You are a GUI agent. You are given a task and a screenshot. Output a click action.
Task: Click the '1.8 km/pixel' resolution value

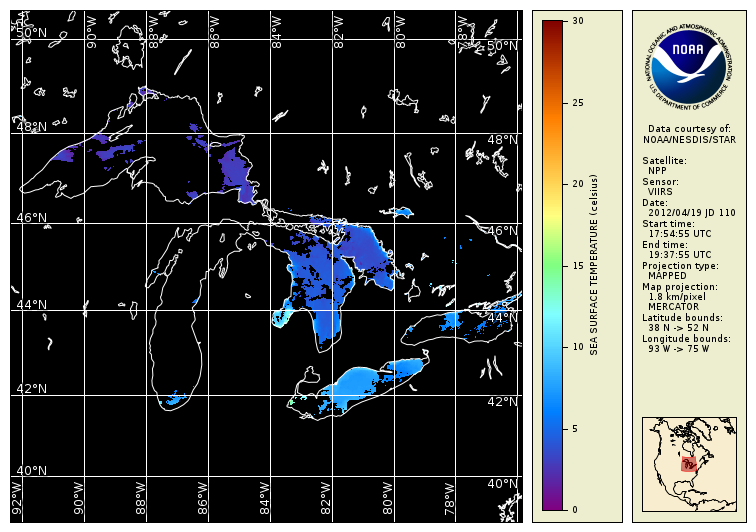point(677,297)
